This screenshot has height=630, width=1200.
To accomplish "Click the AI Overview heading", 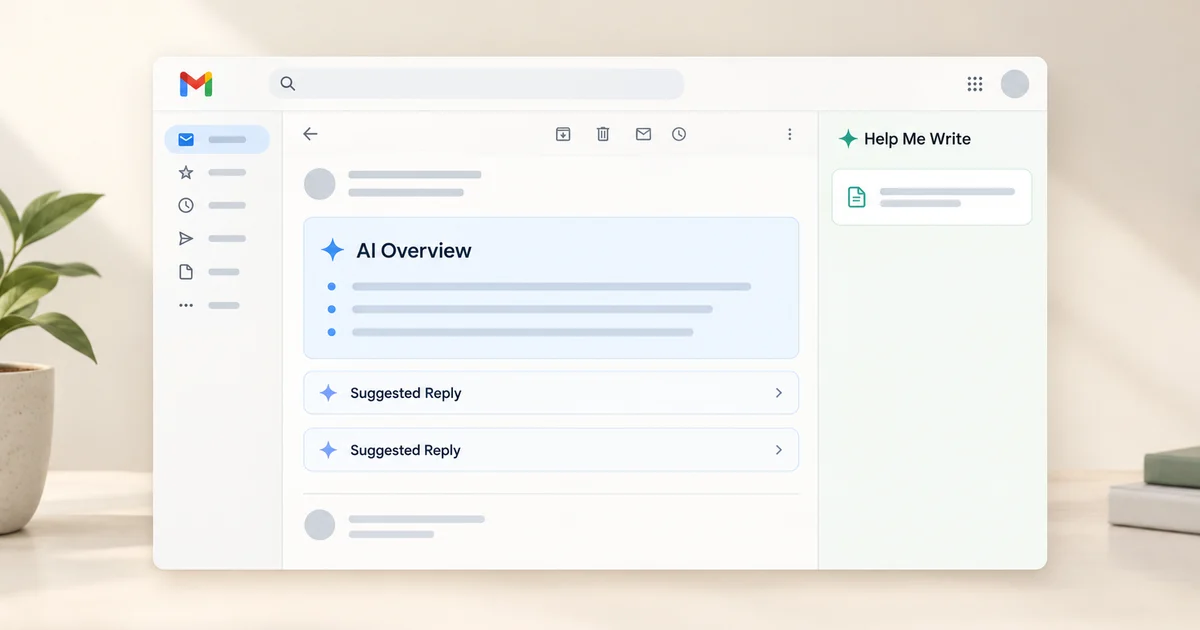I will pos(413,251).
